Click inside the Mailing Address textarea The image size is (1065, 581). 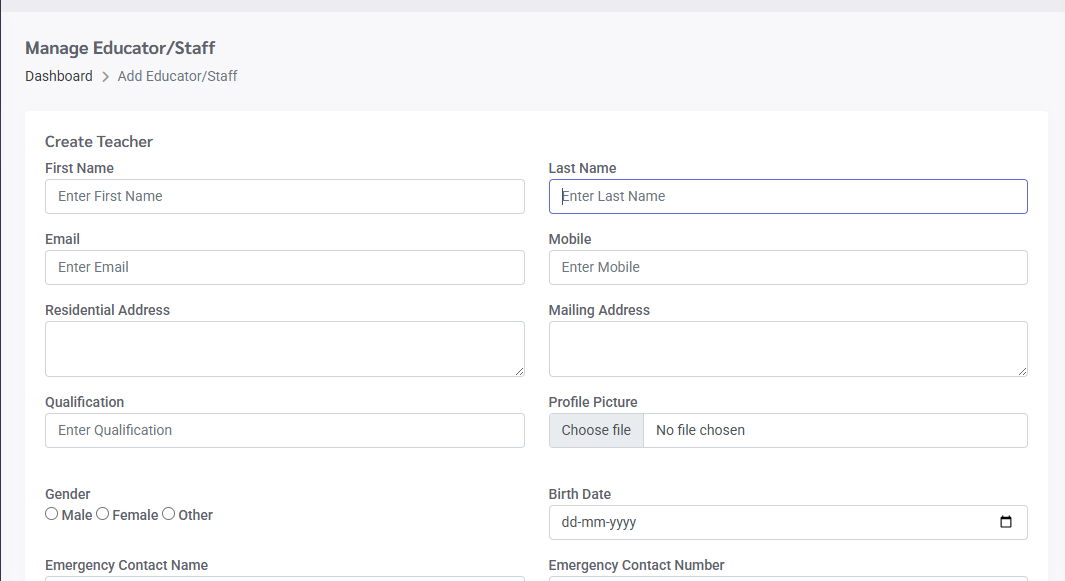pyautogui.click(x=787, y=348)
